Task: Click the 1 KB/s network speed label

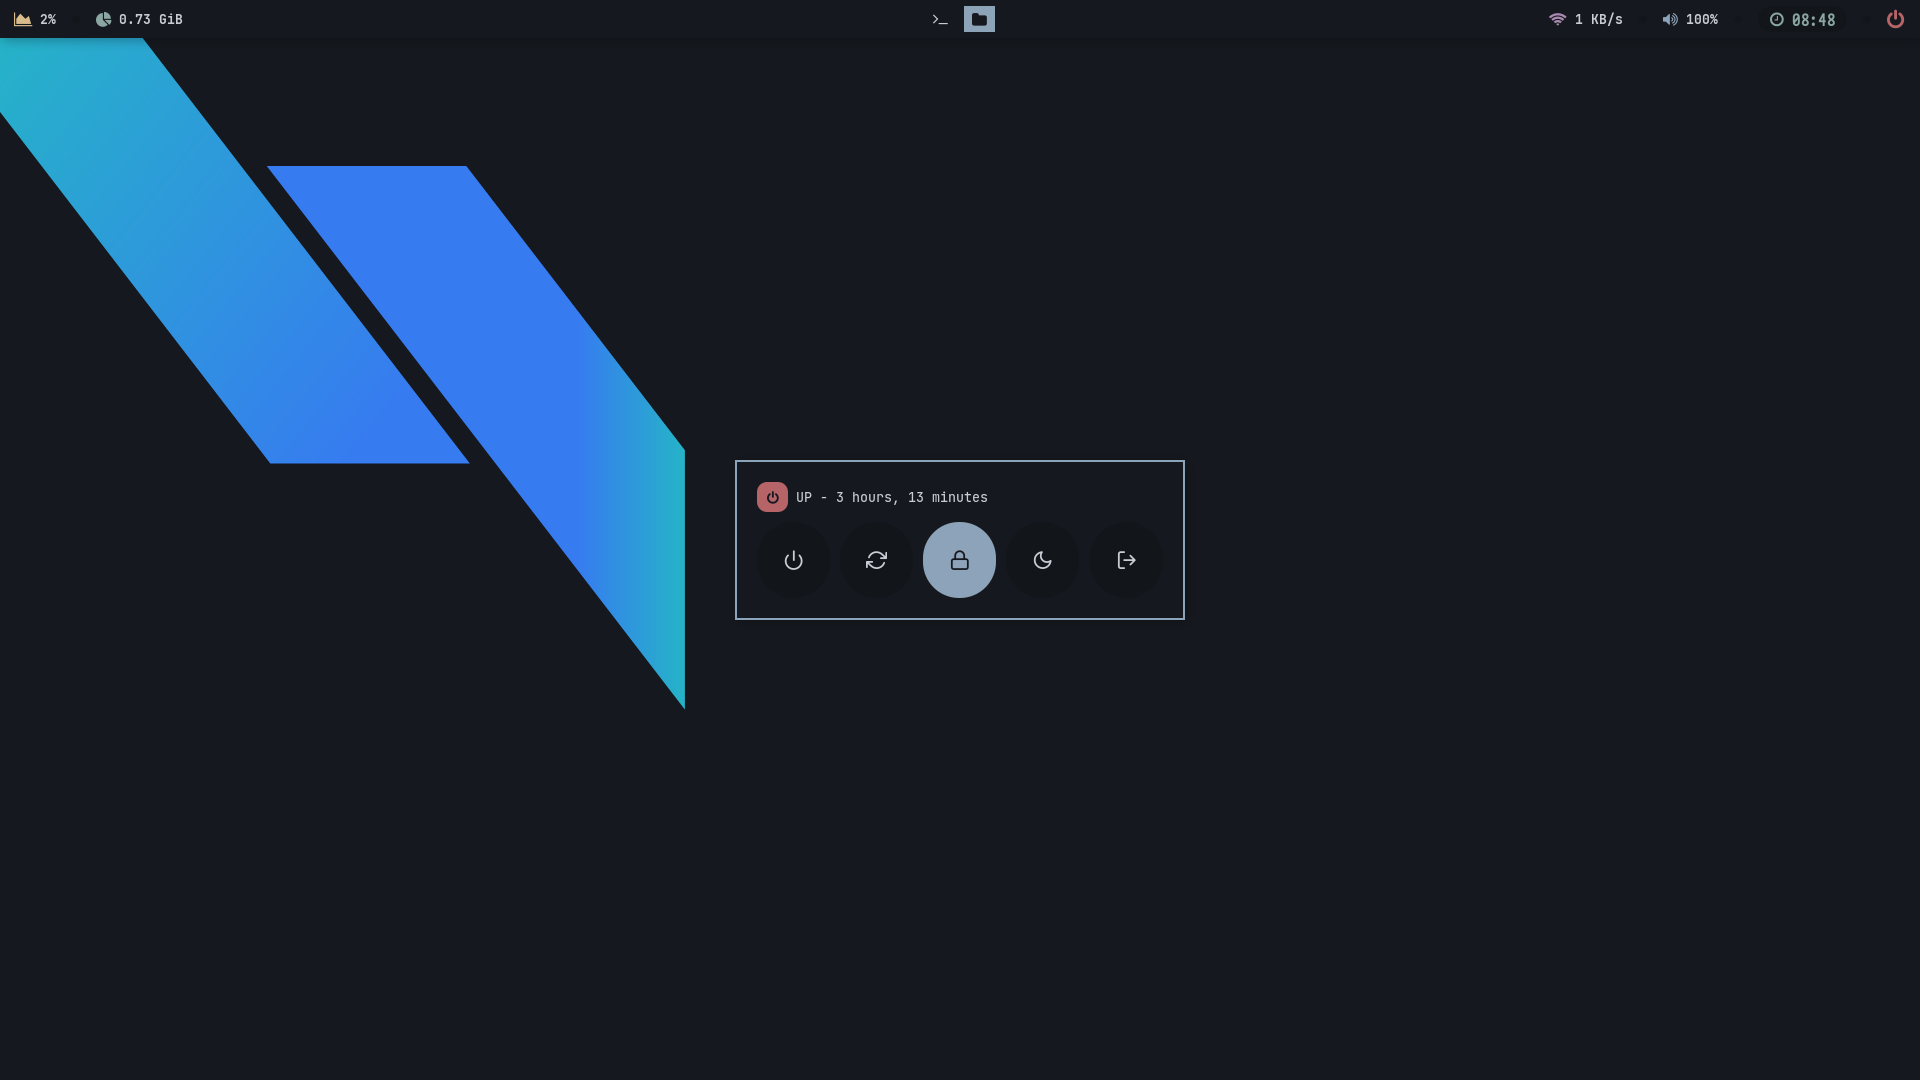Action: 1598,19
